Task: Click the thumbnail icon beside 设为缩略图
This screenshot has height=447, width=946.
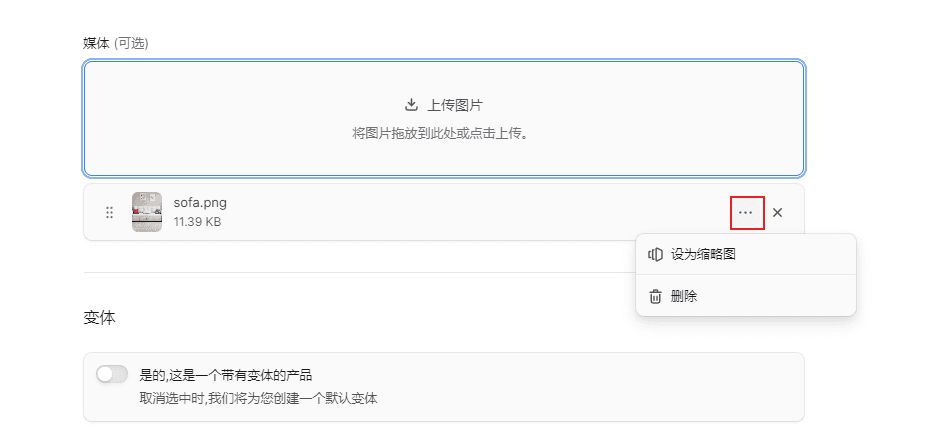Action: (655, 254)
